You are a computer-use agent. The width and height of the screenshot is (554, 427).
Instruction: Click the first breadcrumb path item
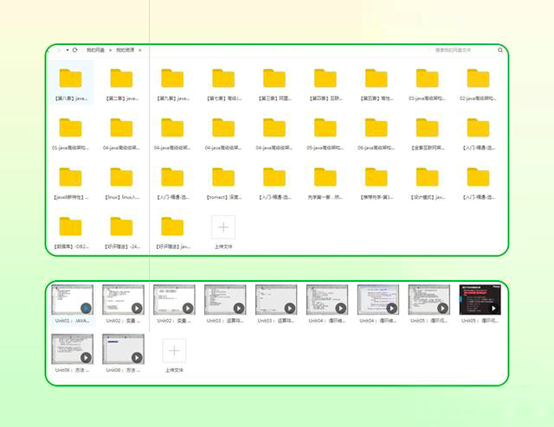[95, 50]
